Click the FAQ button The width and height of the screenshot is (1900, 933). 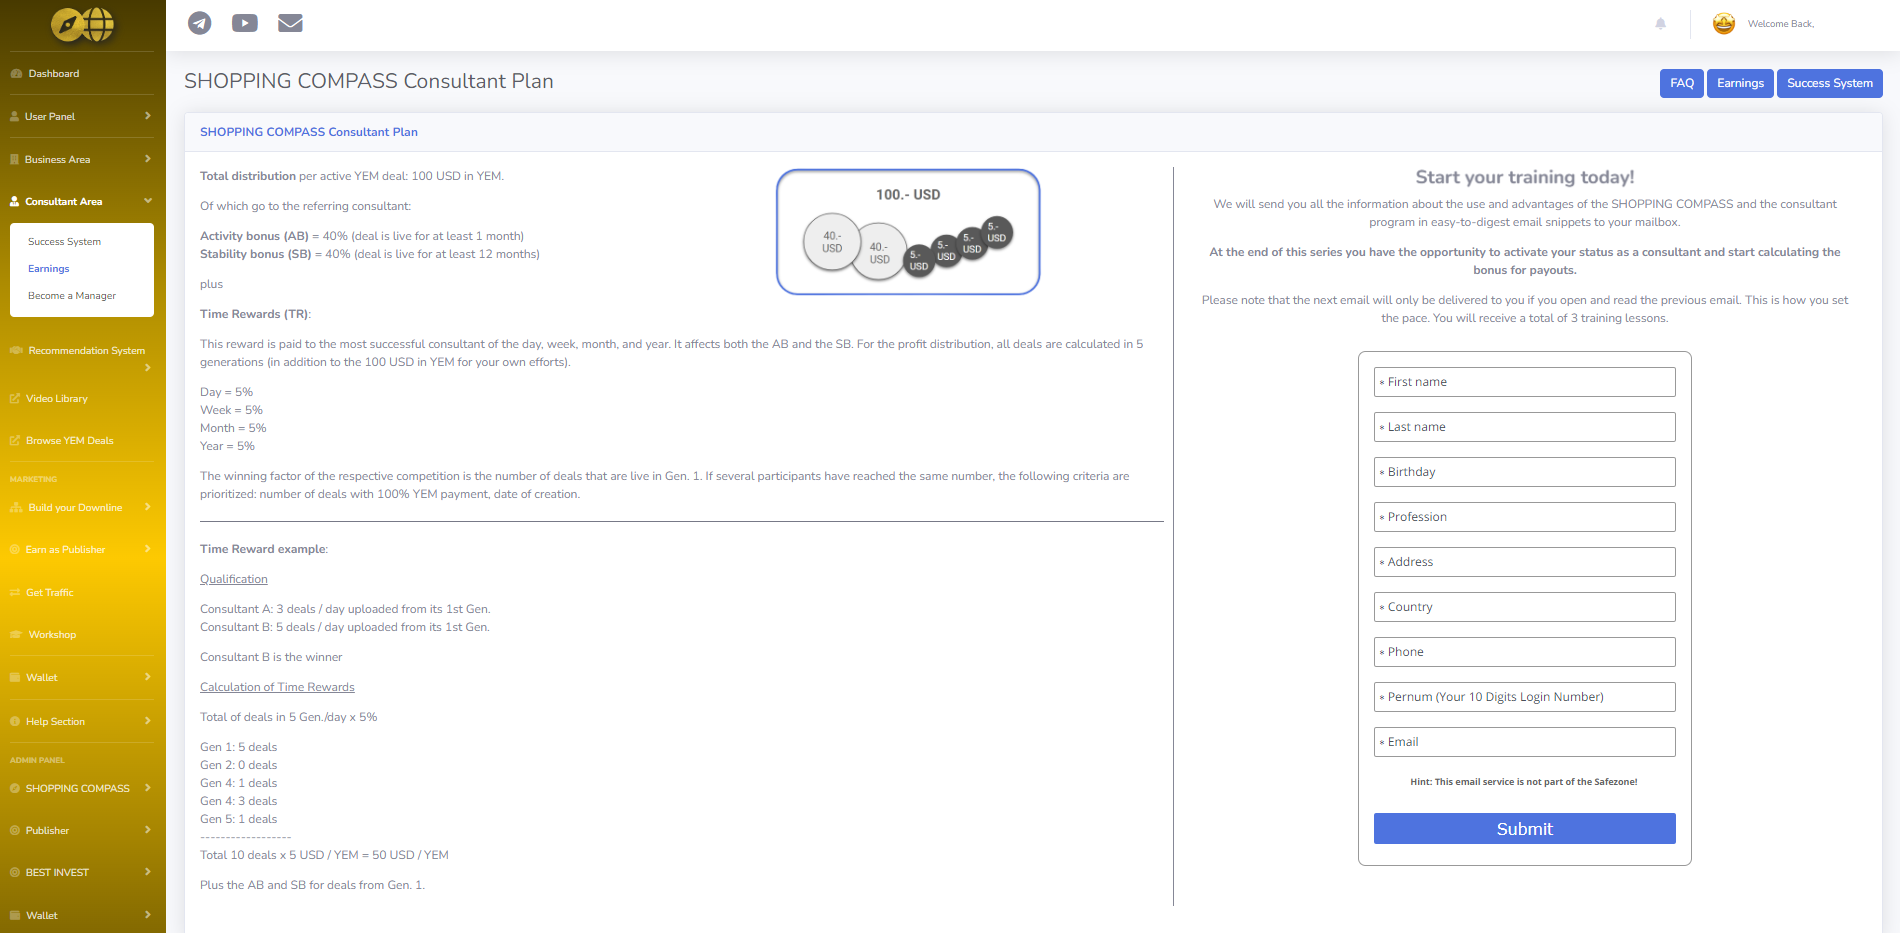tap(1682, 83)
